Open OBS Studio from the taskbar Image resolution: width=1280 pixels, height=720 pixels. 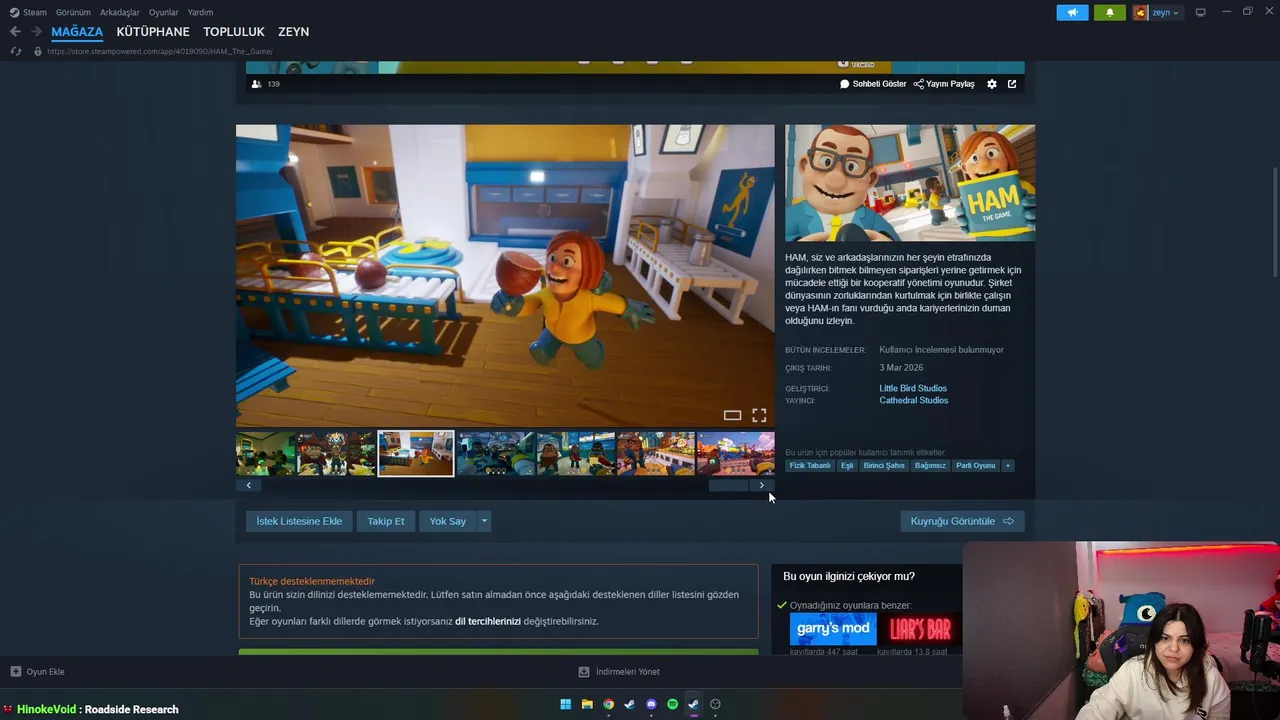(715, 704)
